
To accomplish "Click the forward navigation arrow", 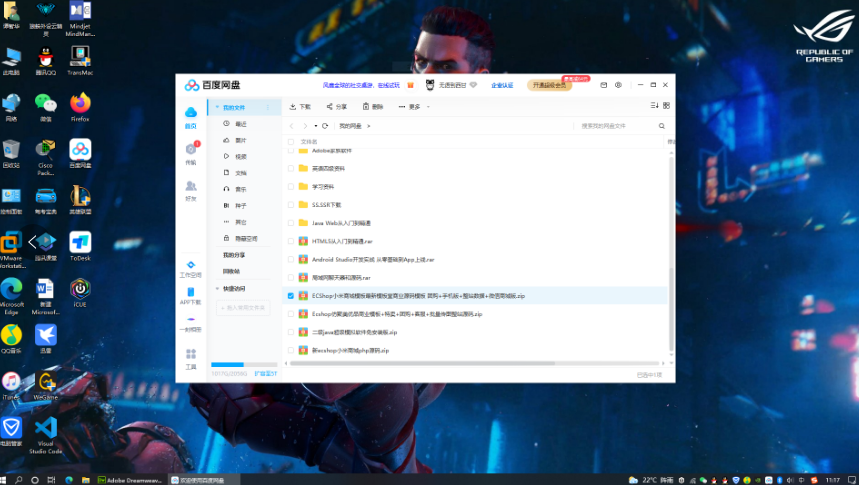I will pos(305,126).
